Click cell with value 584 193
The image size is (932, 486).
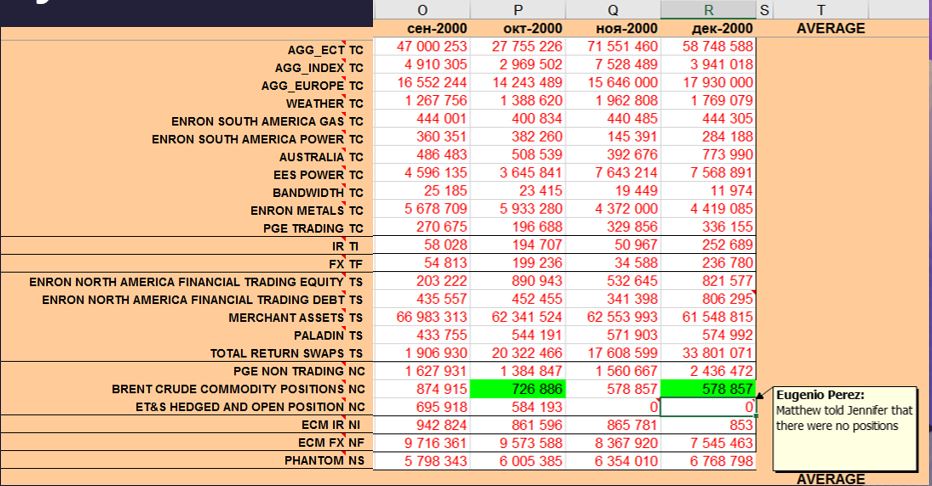(518, 407)
